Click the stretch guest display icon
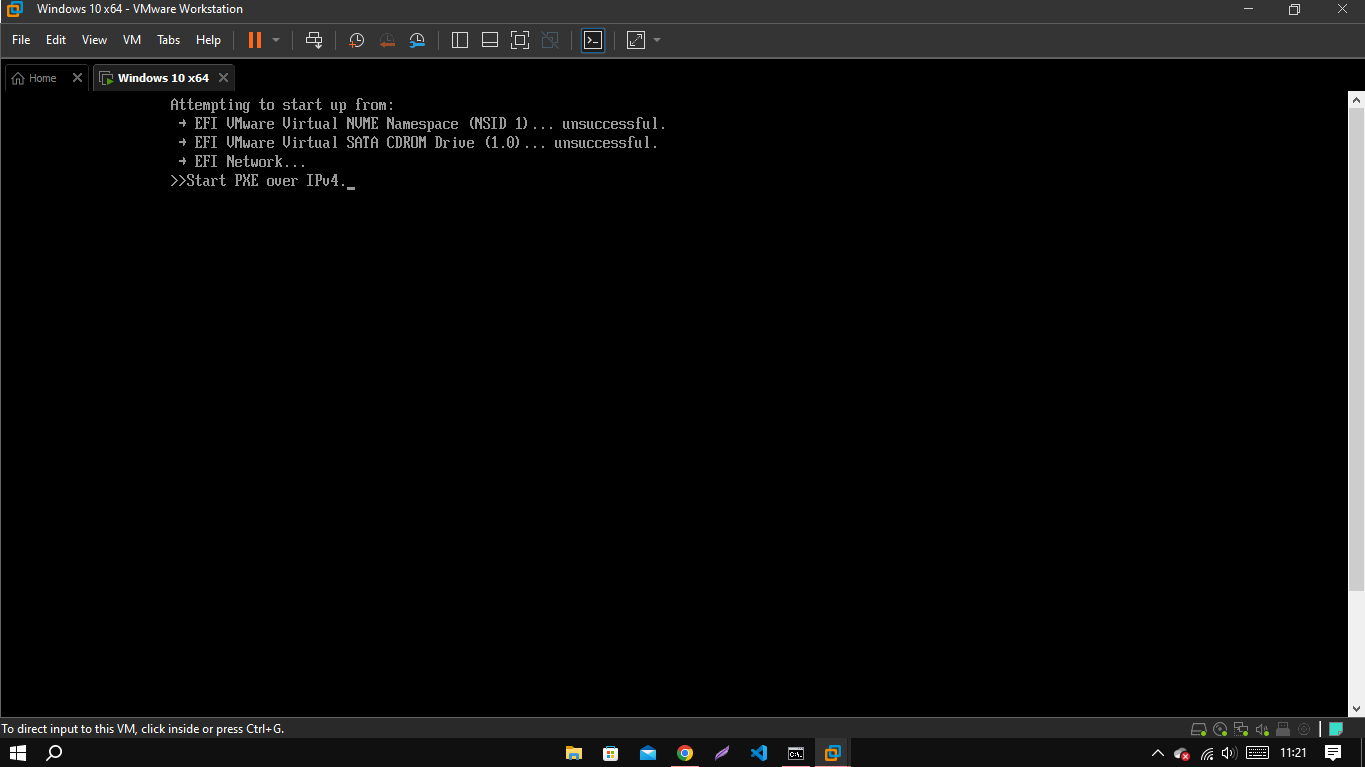Screen dimensions: 1365x767 click(x=636, y=40)
